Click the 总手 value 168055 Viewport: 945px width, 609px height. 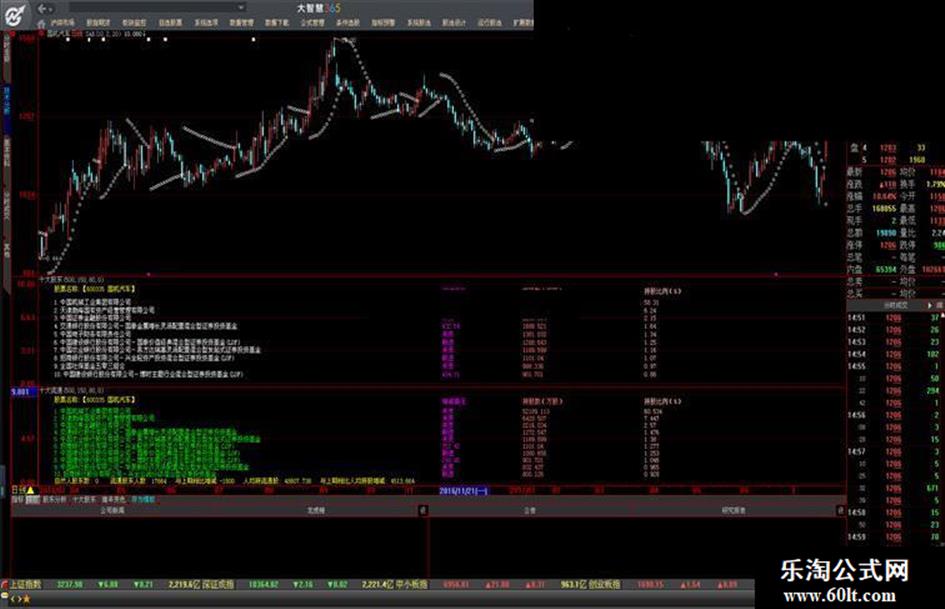tap(884, 209)
